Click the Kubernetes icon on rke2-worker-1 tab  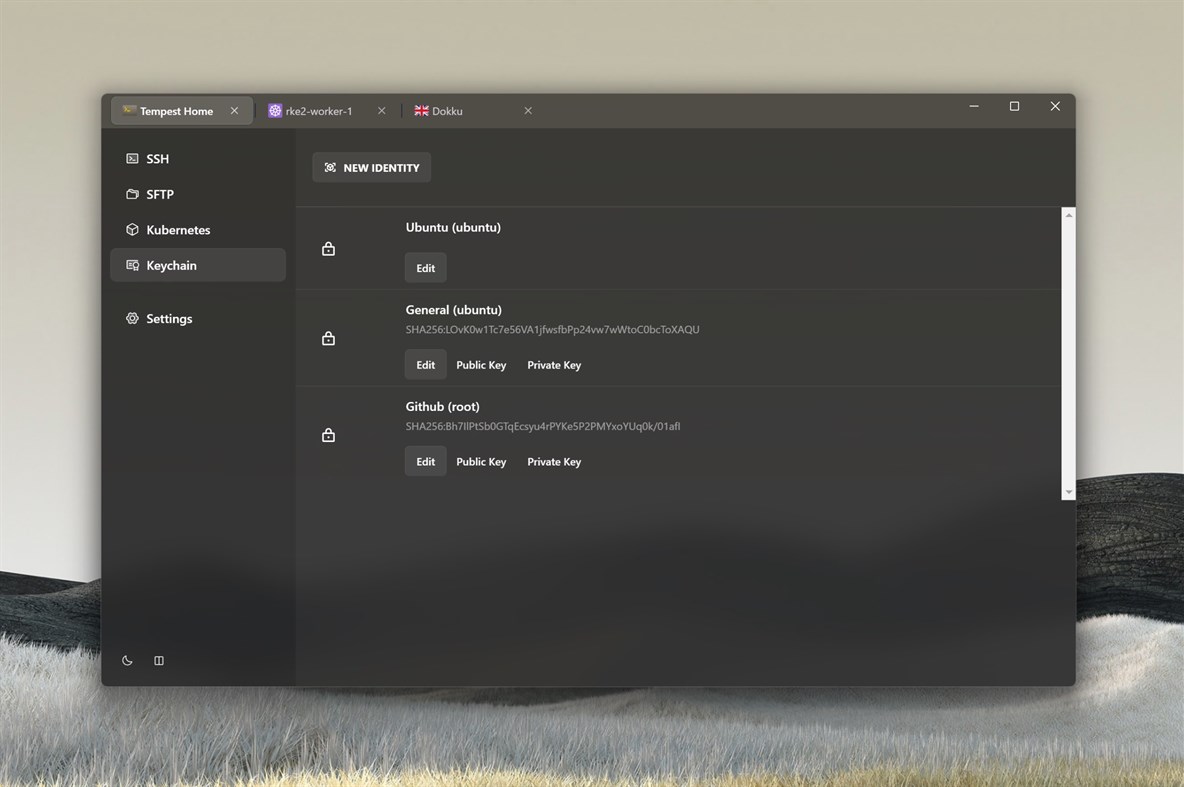pos(275,111)
